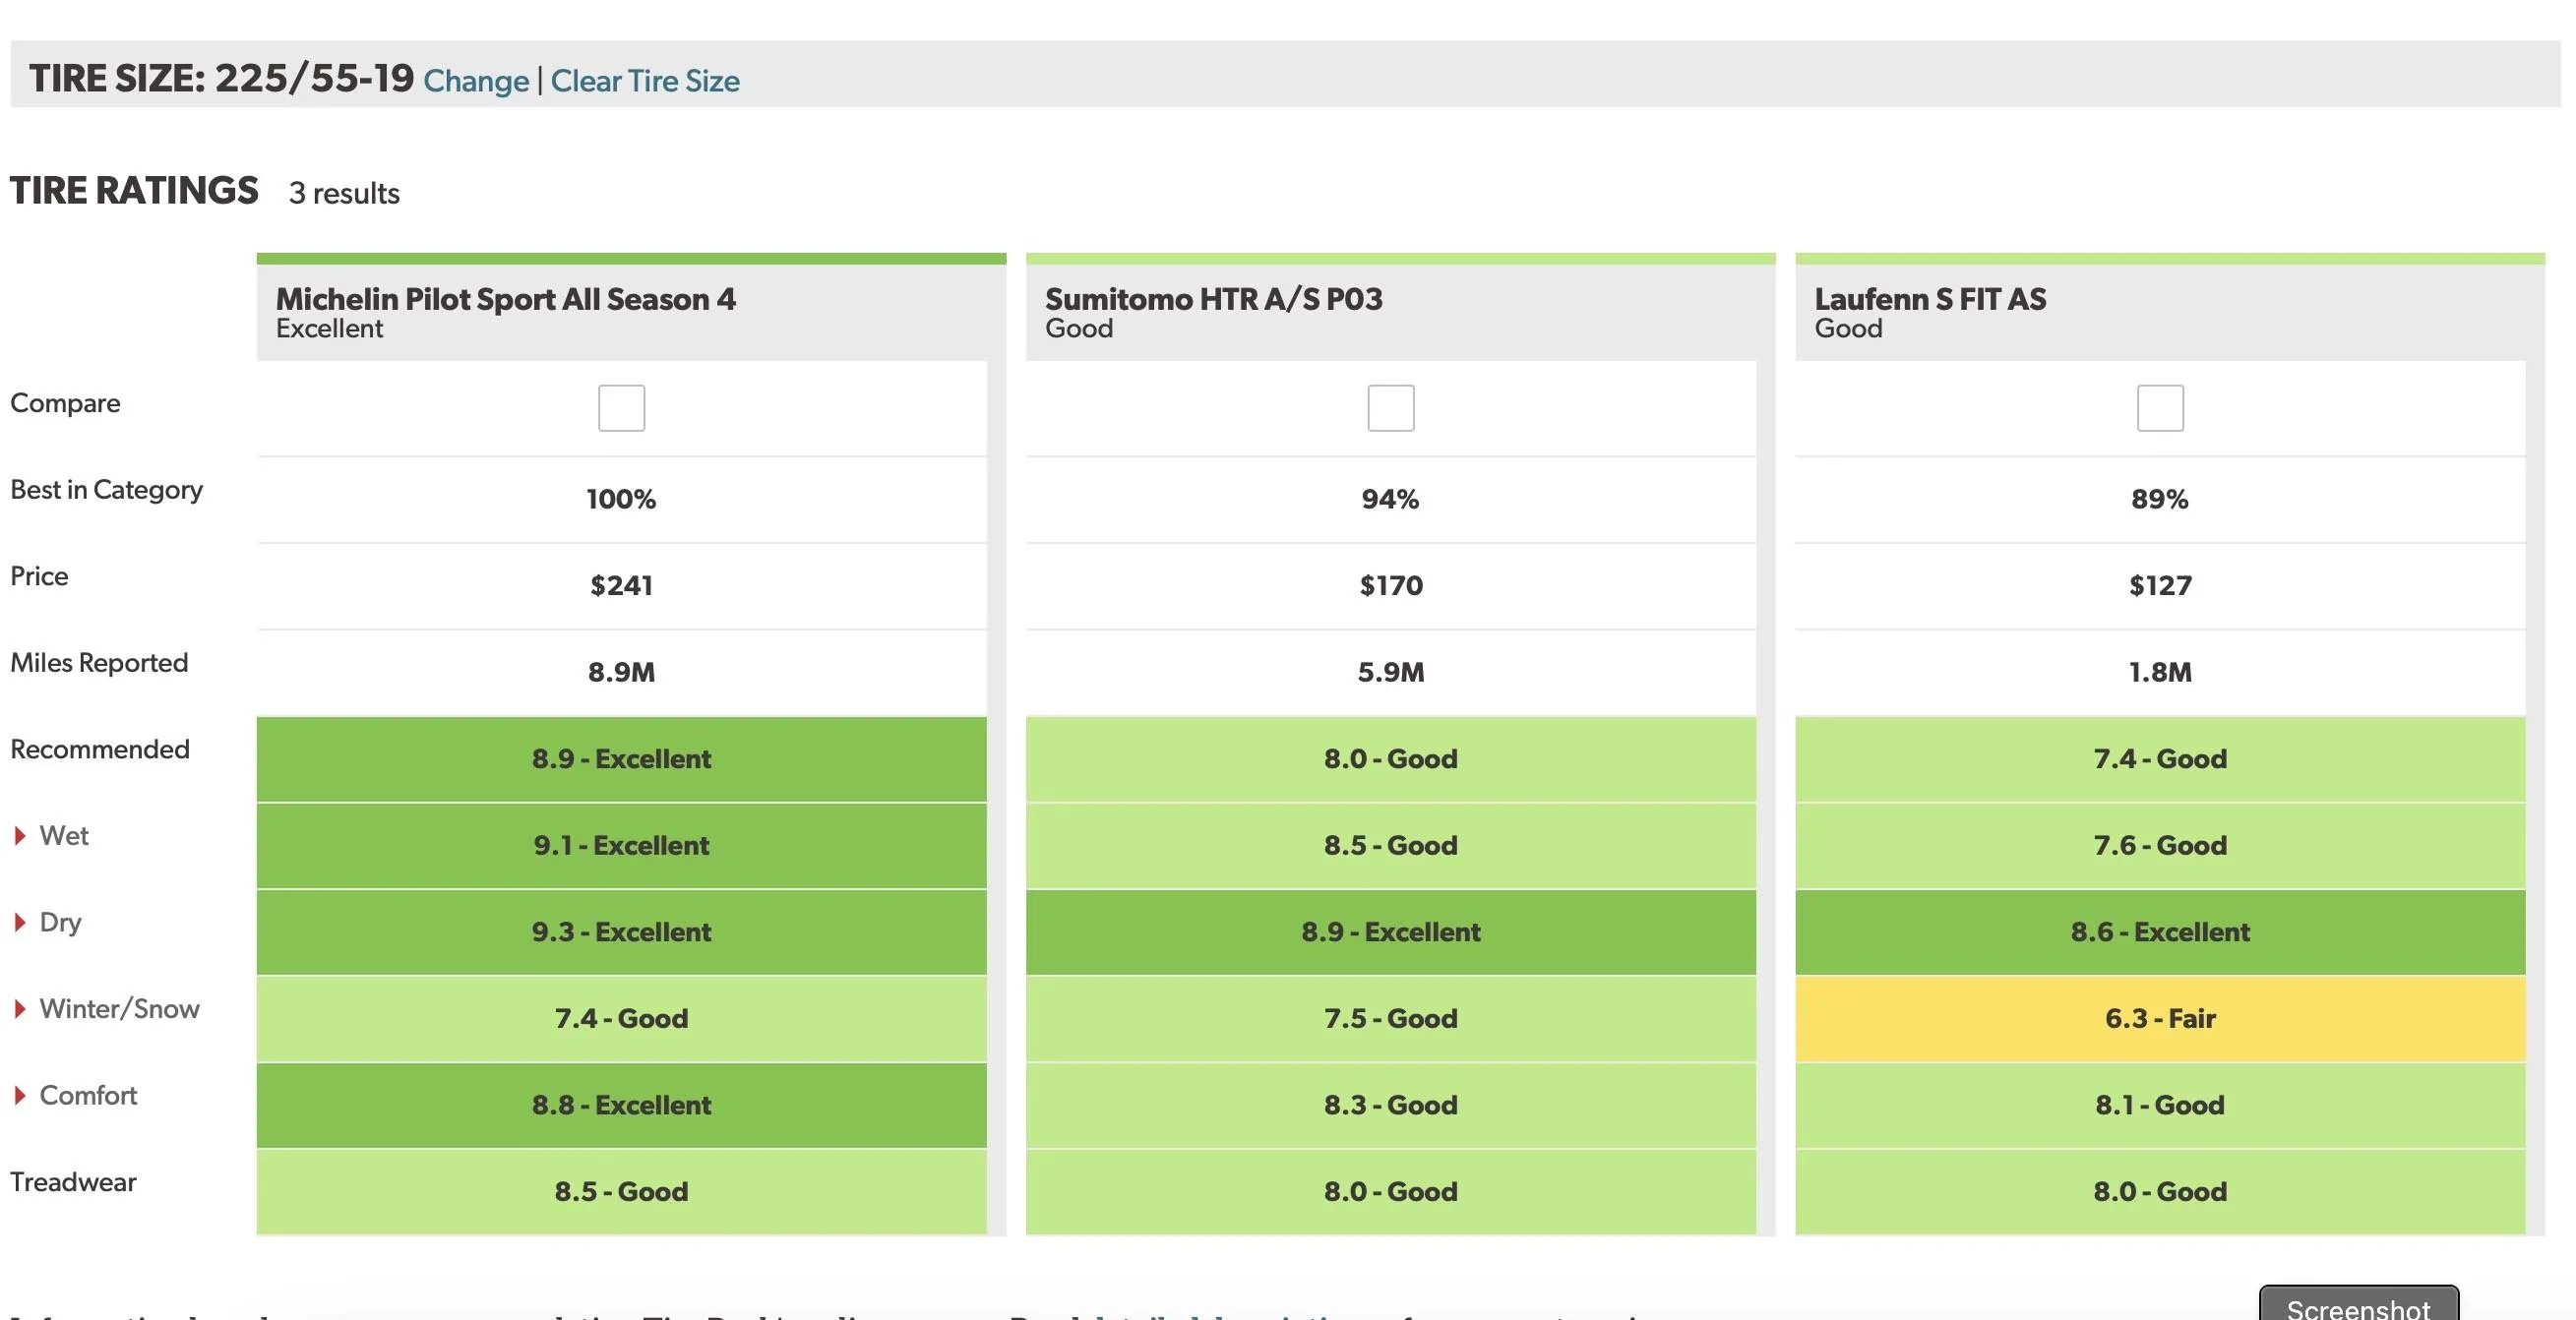Click the 94% Best in Category value
This screenshot has height=1320, width=2576.
point(1390,499)
